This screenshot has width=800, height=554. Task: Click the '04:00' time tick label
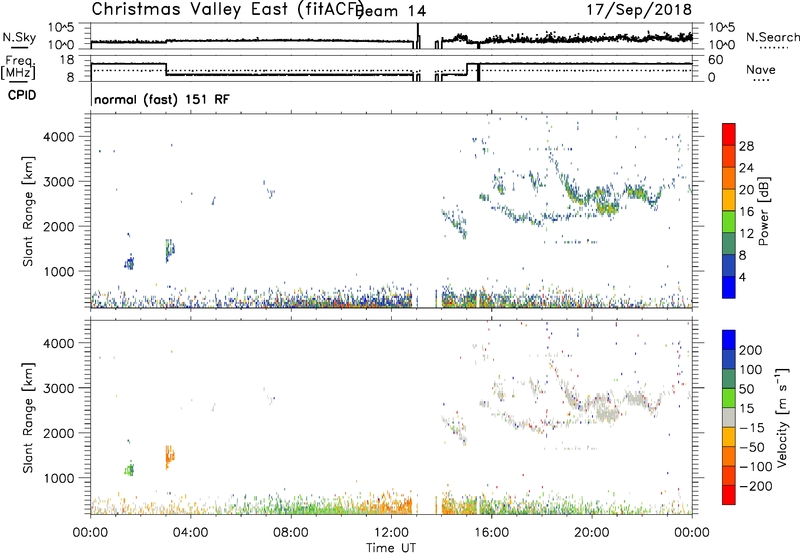tap(190, 533)
